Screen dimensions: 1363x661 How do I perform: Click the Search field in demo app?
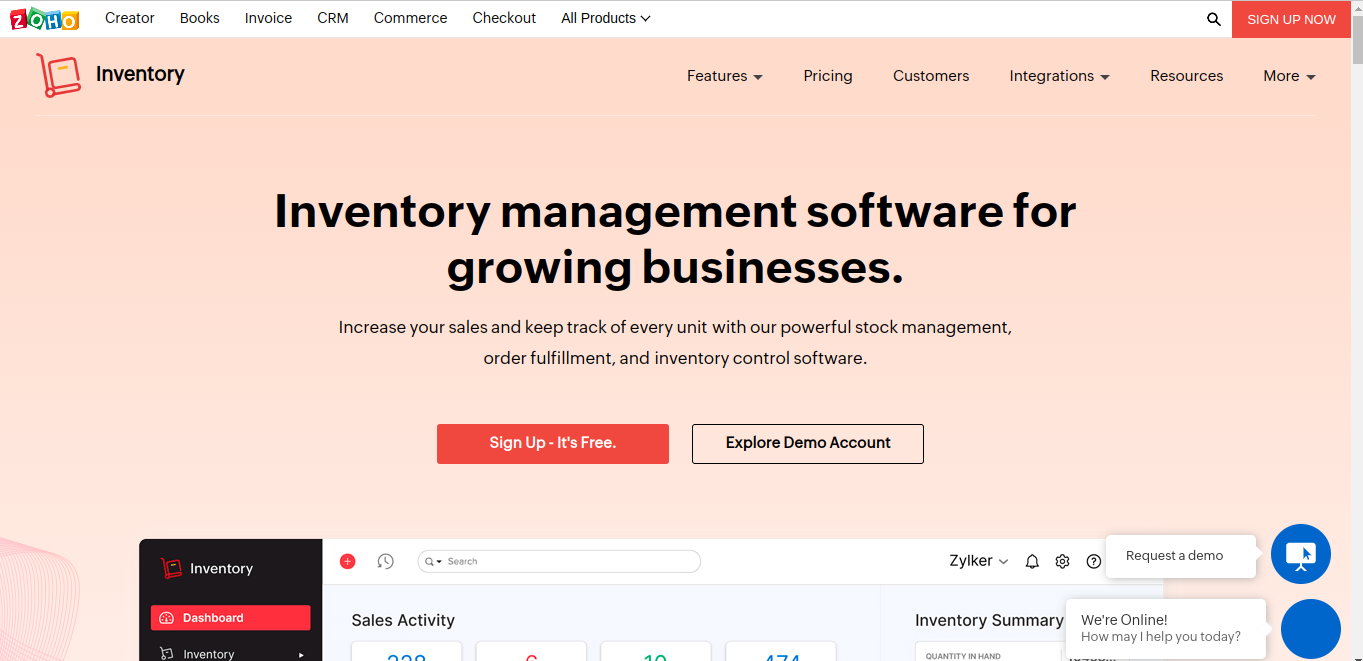[x=559, y=562]
